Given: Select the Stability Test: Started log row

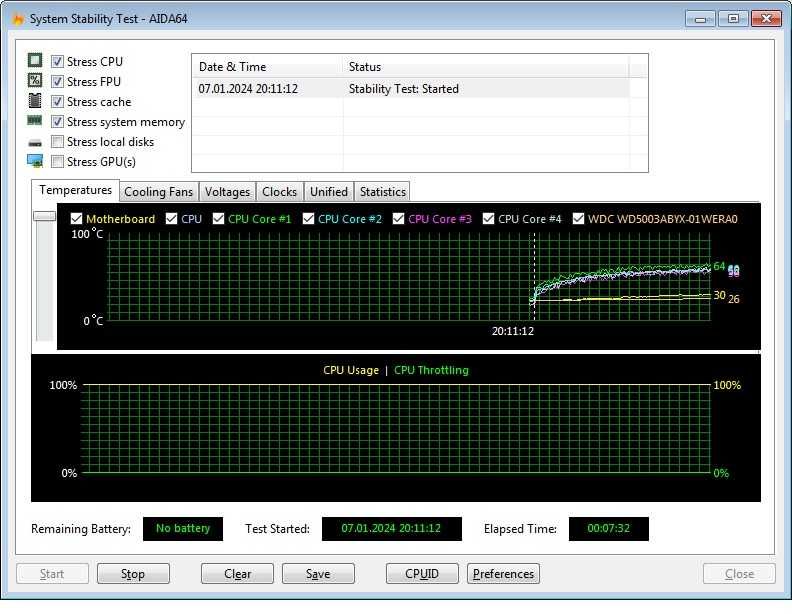Looking at the screenshot, I should pos(411,89).
